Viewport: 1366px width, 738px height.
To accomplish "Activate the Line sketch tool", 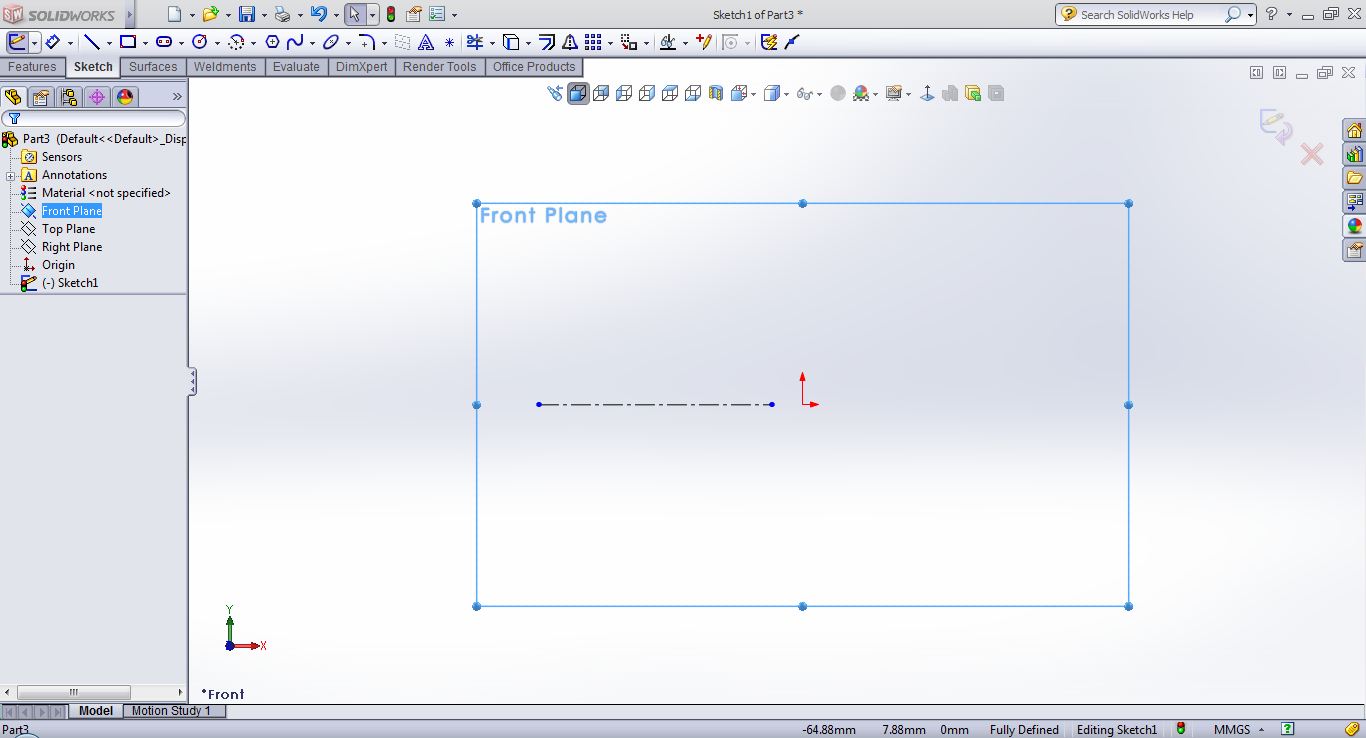I will pos(91,42).
